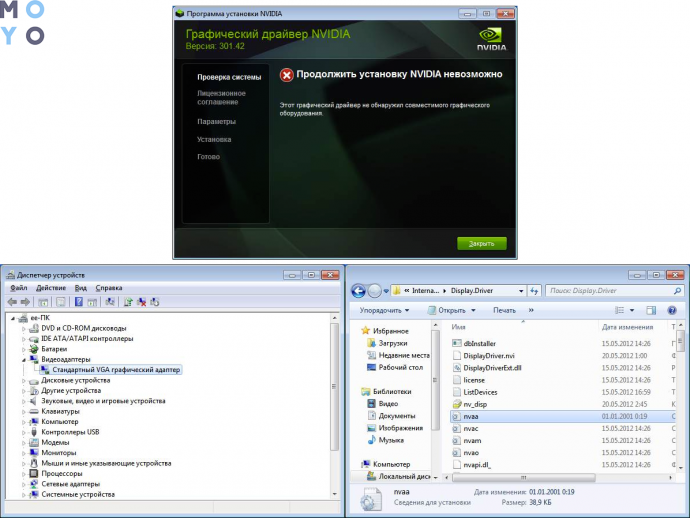
Task: Expand Батареи node
Action: (24, 349)
